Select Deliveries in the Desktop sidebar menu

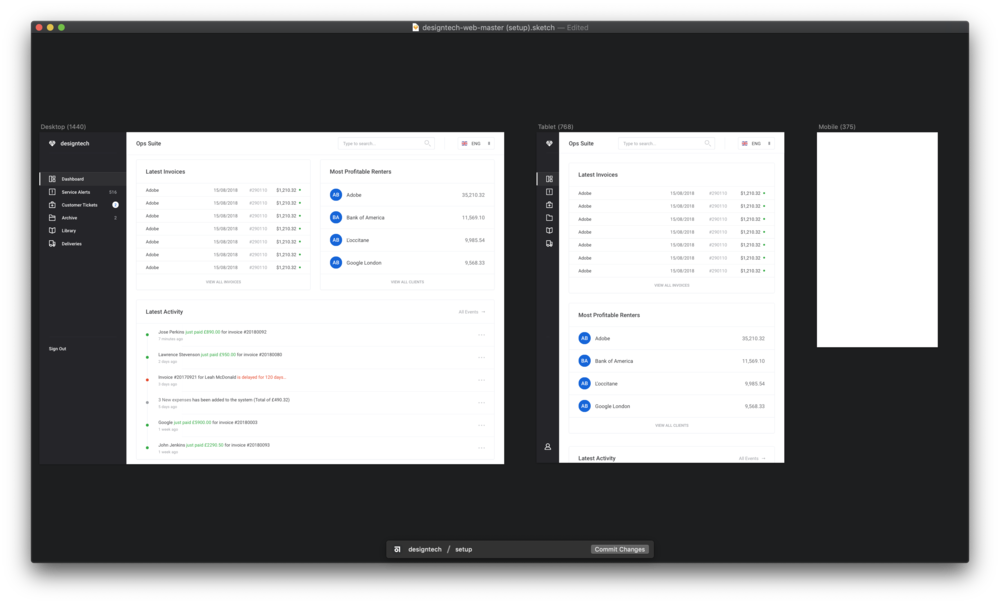coord(71,243)
